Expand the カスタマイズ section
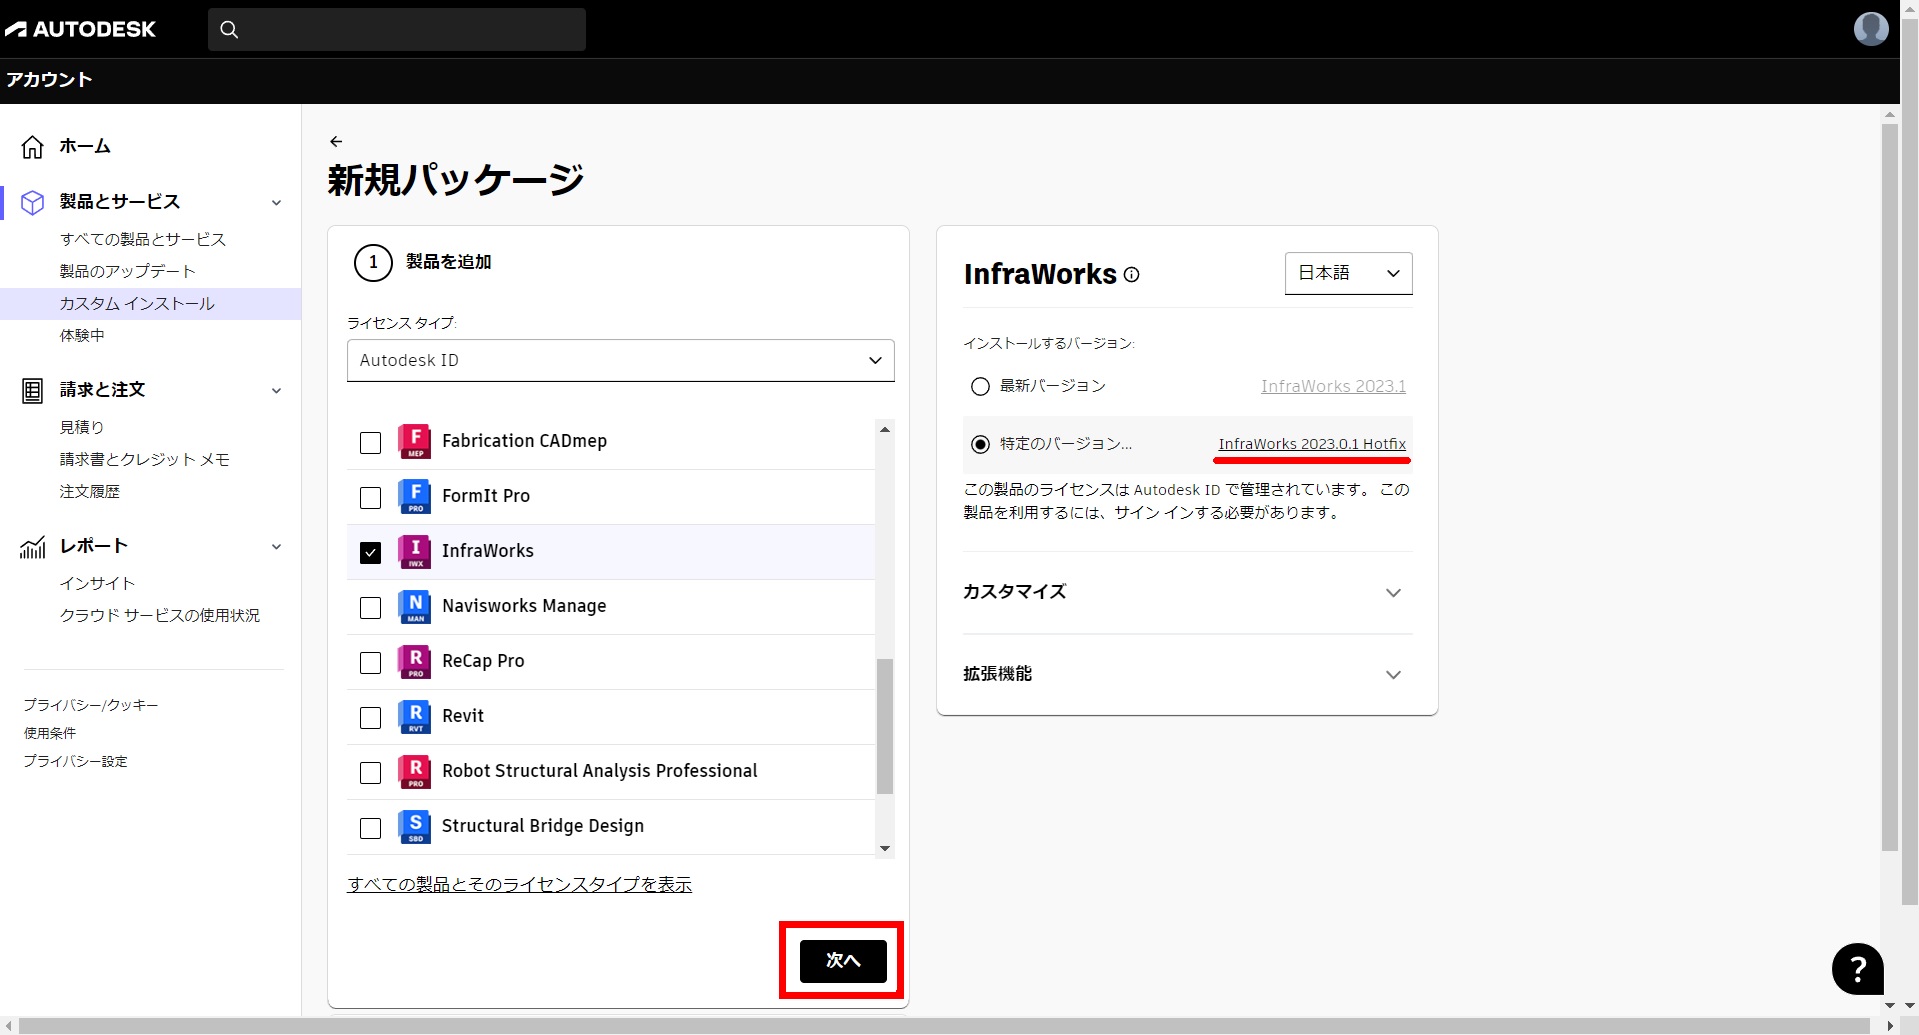The image size is (1919, 1035). [x=1187, y=592]
